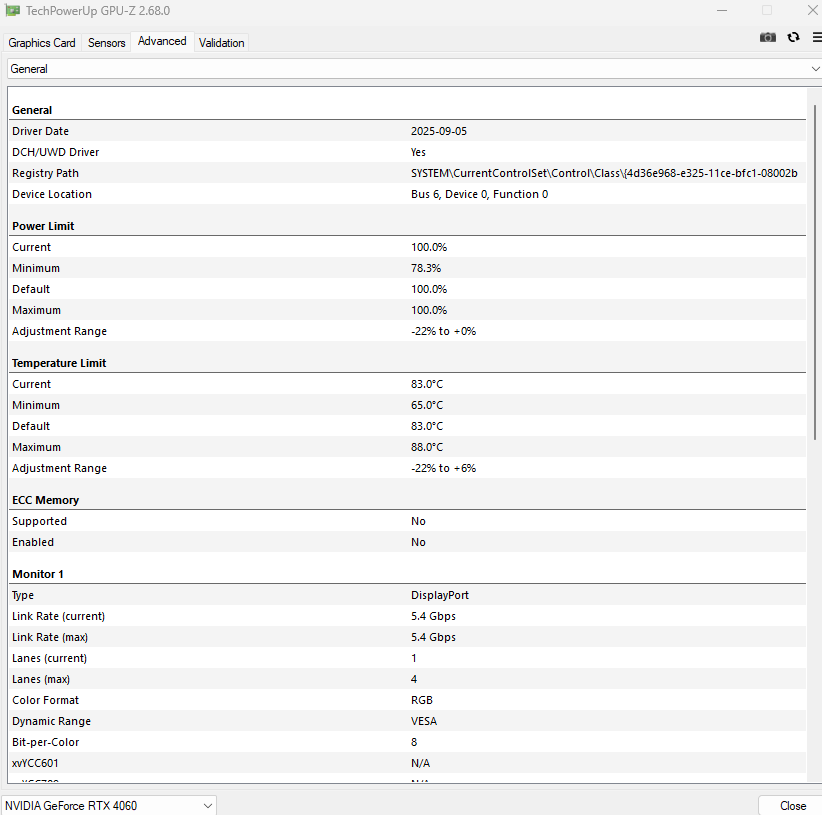Select the Advanced tab
822x815 pixels.
(x=162, y=41)
